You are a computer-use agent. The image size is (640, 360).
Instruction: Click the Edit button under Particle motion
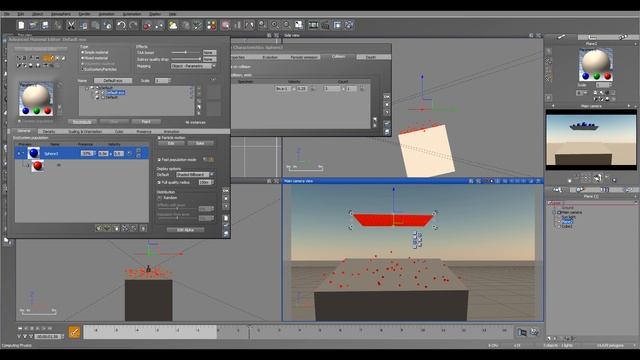coord(171,143)
